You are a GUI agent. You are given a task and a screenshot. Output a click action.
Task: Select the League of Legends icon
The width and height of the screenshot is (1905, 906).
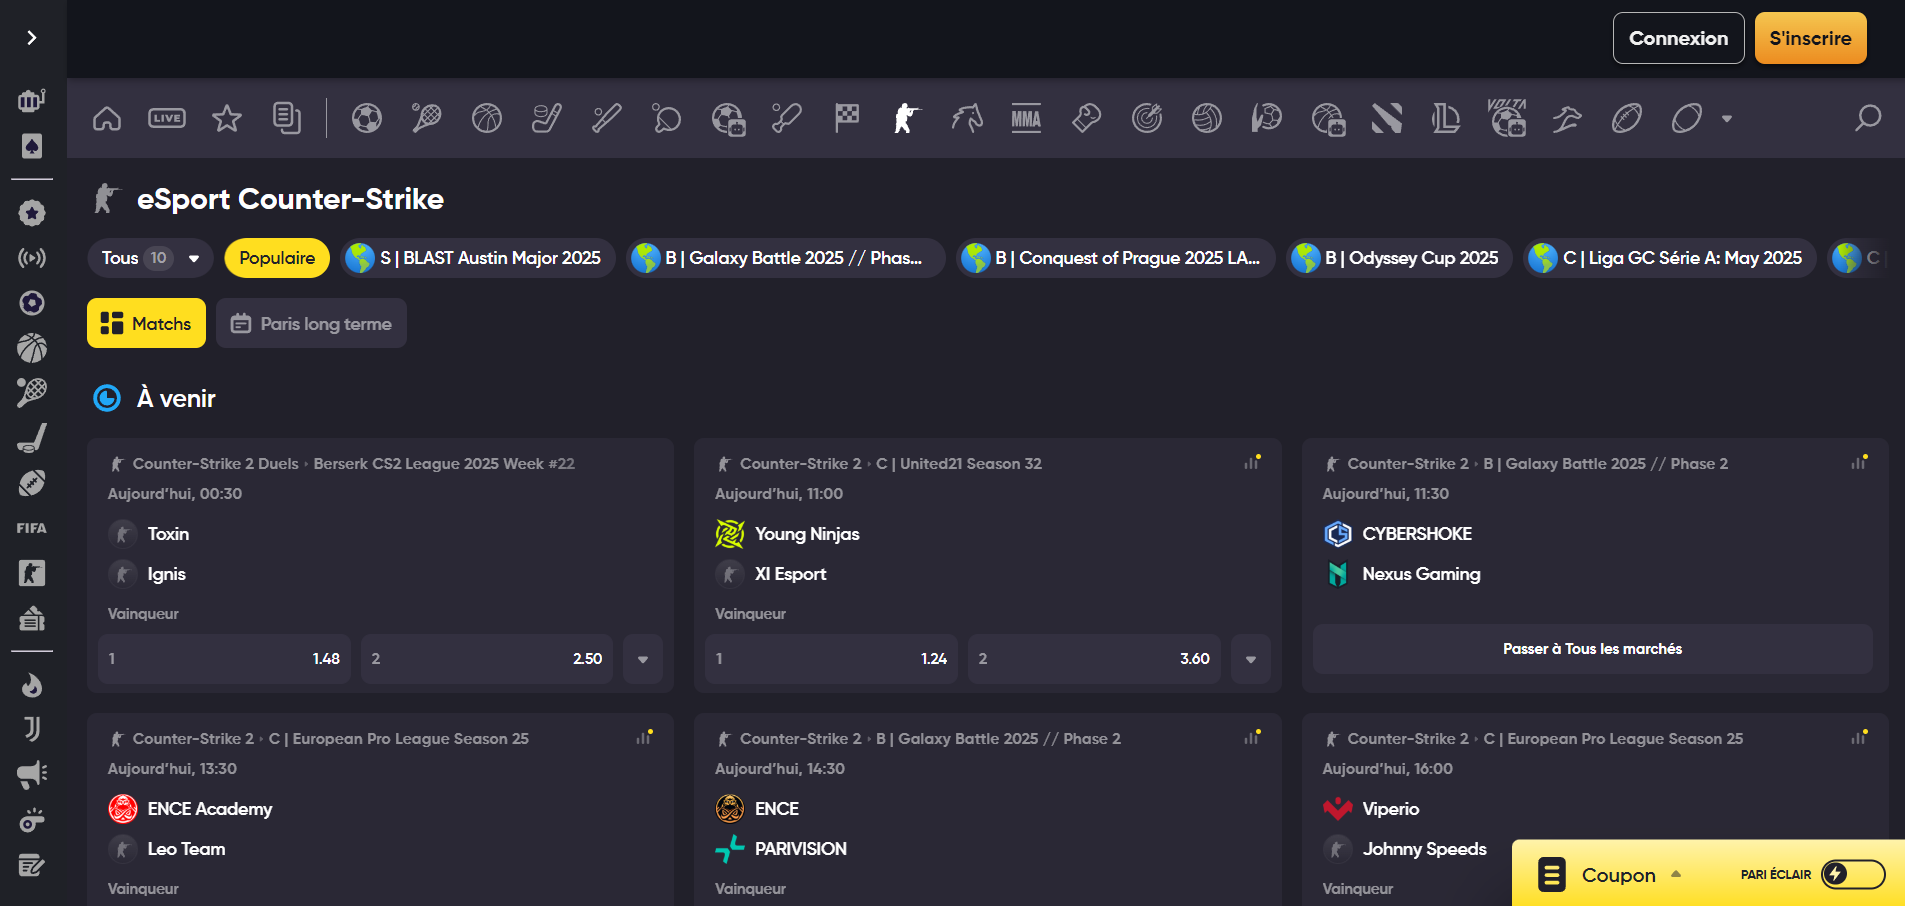[x=1446, y=118]
